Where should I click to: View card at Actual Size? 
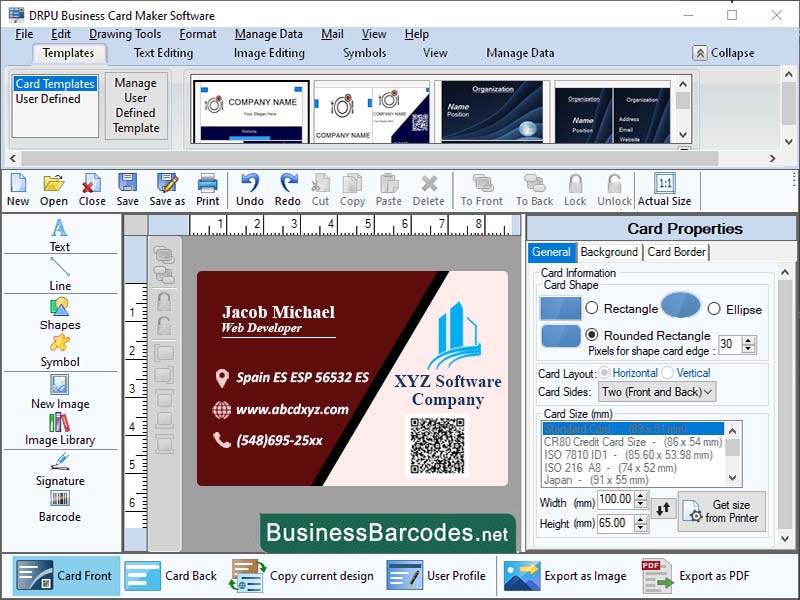(x=666, y=189)
